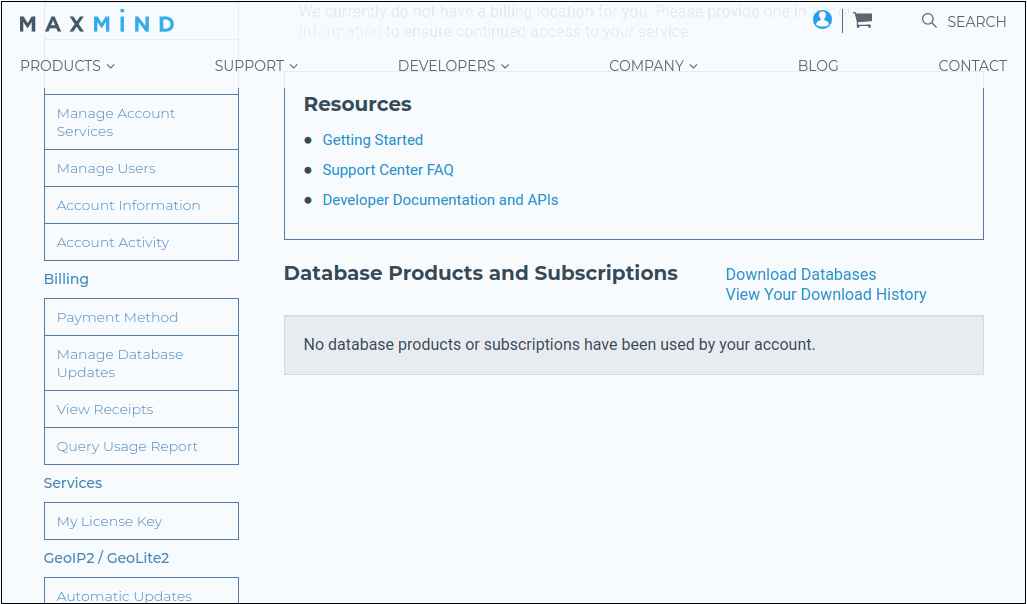Image resolution: width=1027 pixels, height=604 pixels.
Task: Click the GeoIP2 / GeoLite2 heading
Action: point(106,558)
